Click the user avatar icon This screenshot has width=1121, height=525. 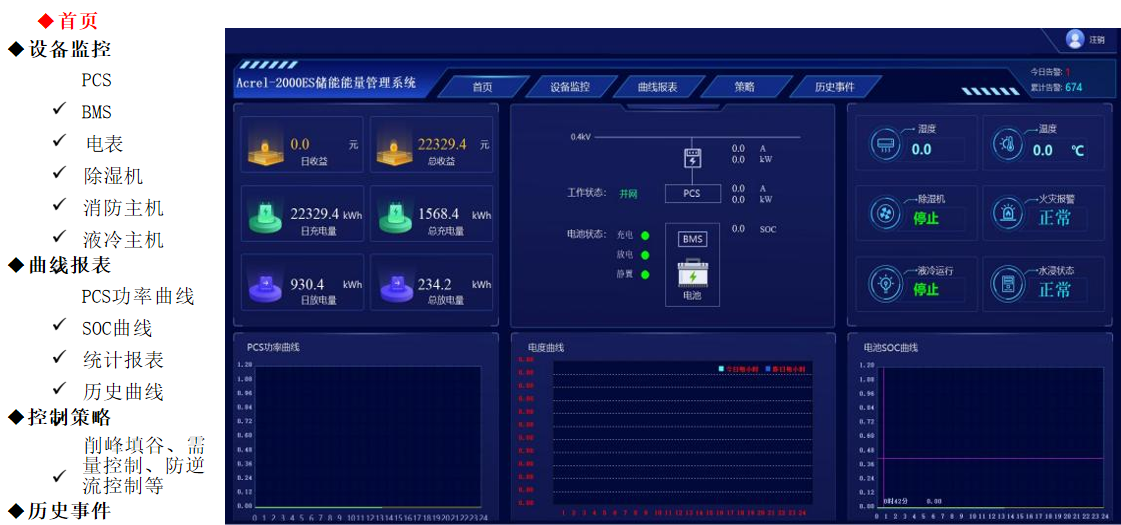1075,39
